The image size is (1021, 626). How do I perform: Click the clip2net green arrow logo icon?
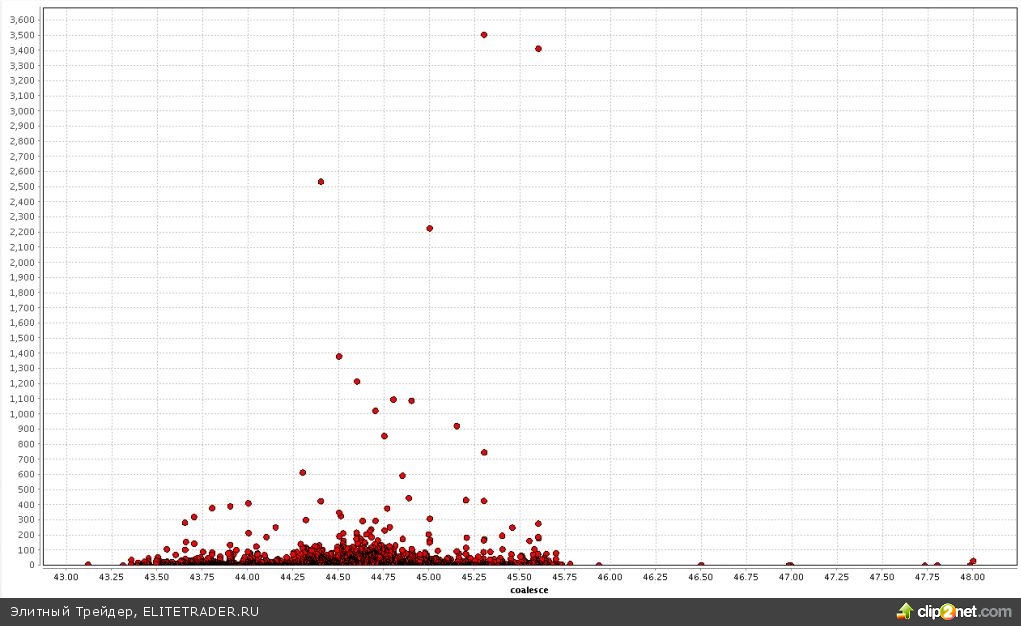(x=905, y=611)
